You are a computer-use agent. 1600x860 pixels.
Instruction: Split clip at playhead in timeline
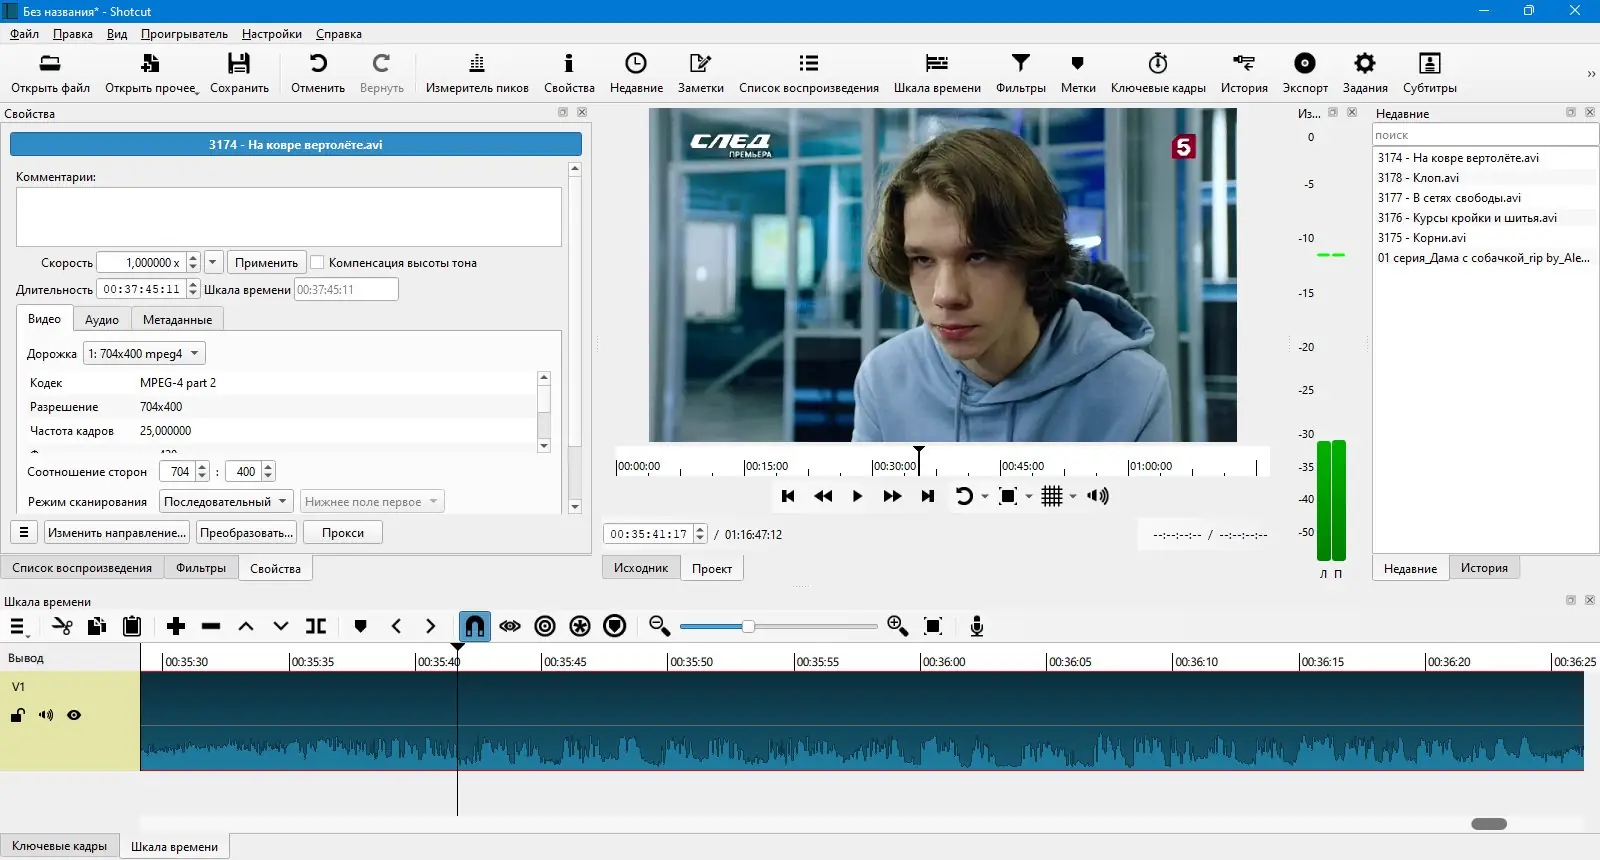point(316,626)
